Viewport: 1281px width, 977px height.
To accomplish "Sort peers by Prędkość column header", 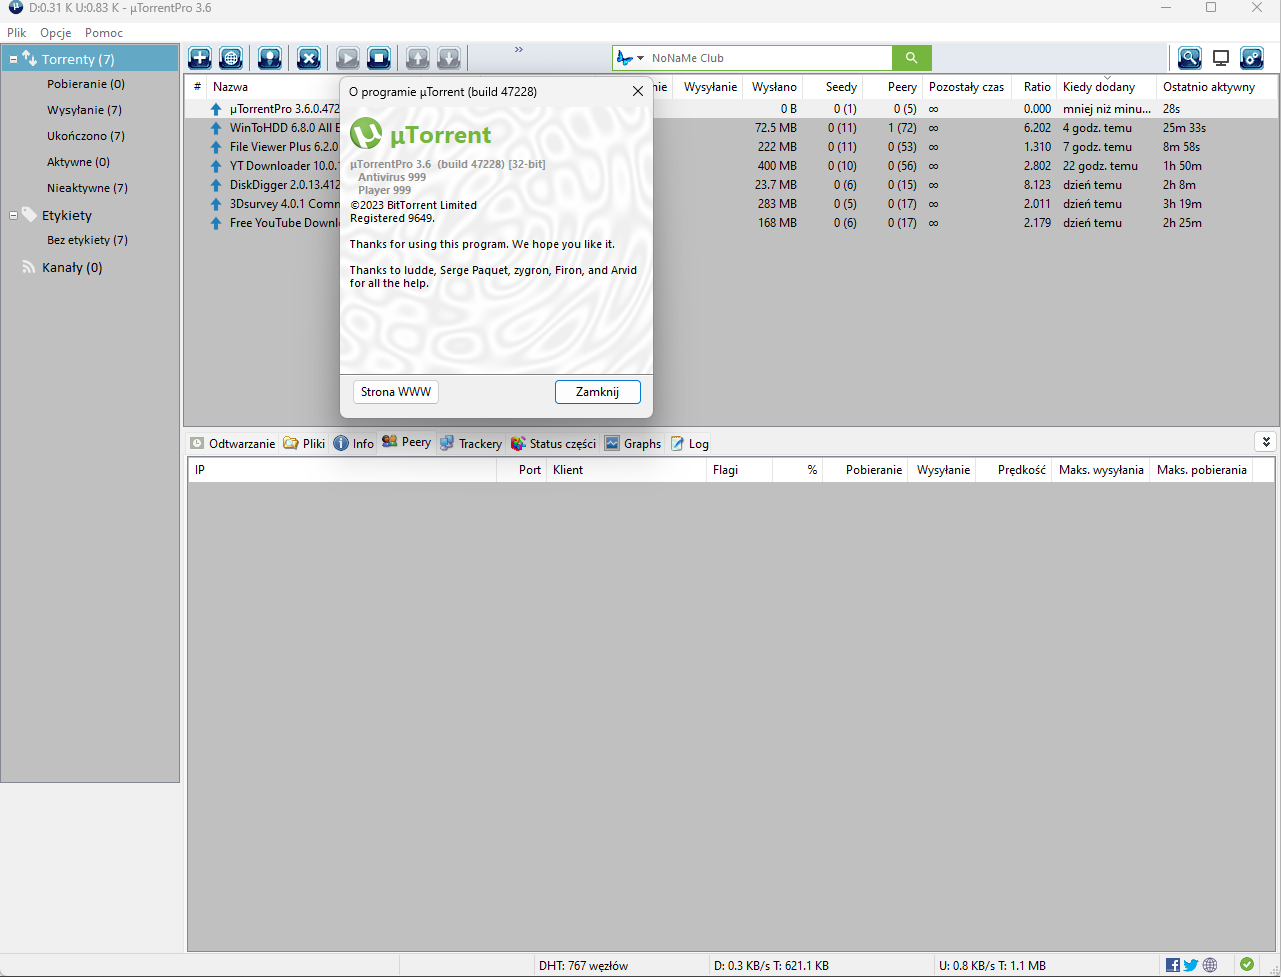I will pyautogui.click(x=1013, y=470).
